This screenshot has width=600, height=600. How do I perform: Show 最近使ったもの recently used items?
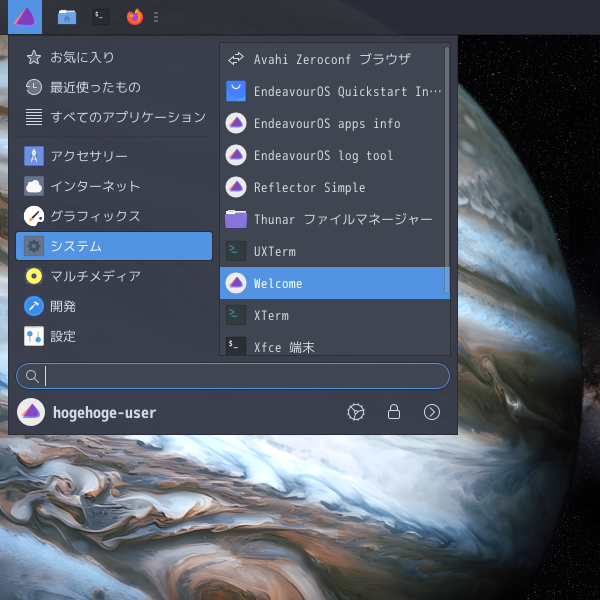(x=114, y=87)
